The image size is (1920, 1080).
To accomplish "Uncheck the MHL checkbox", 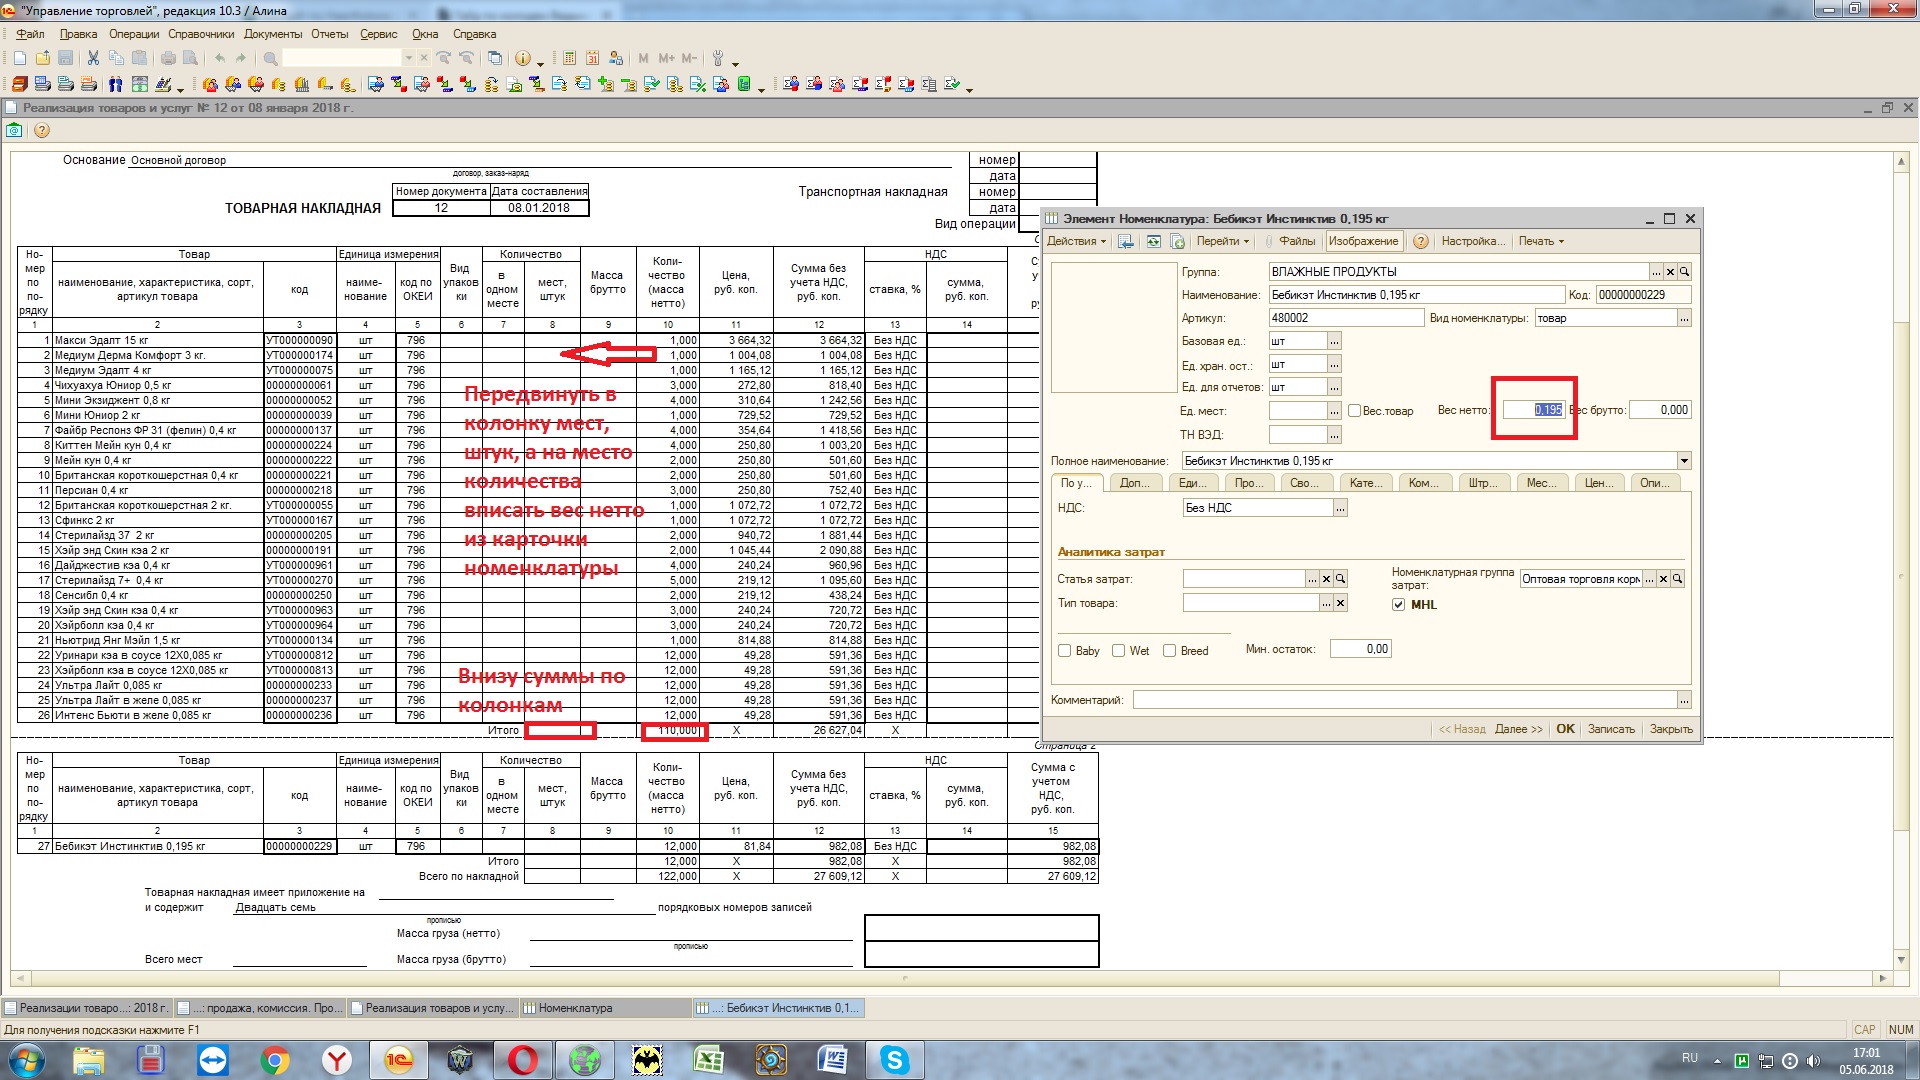I will point(1398,605).
